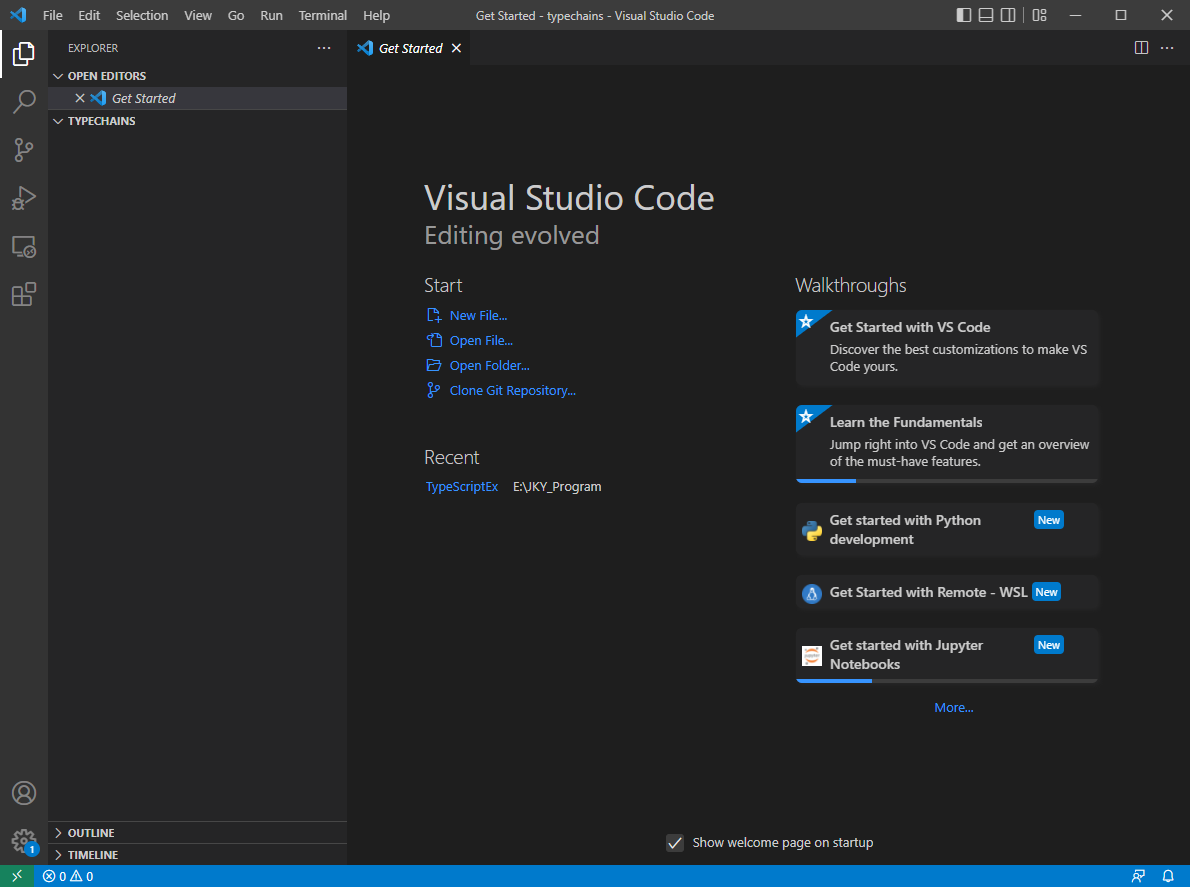Viewport: 1190px width, 887px height.
Task: Open the Explorer view in activity bar
Action: pyautogui.click(x=24, y=54)
